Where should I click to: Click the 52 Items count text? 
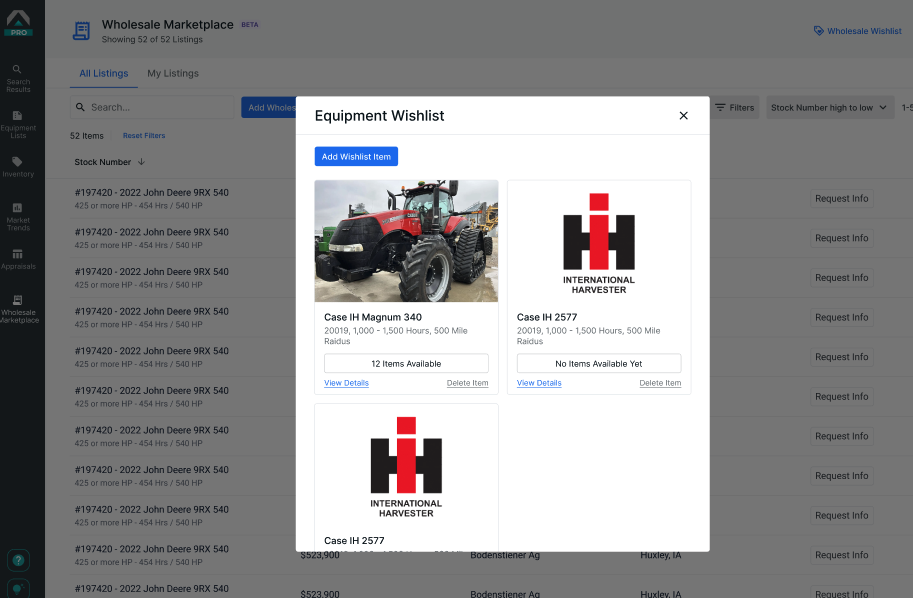pos(87,136)
